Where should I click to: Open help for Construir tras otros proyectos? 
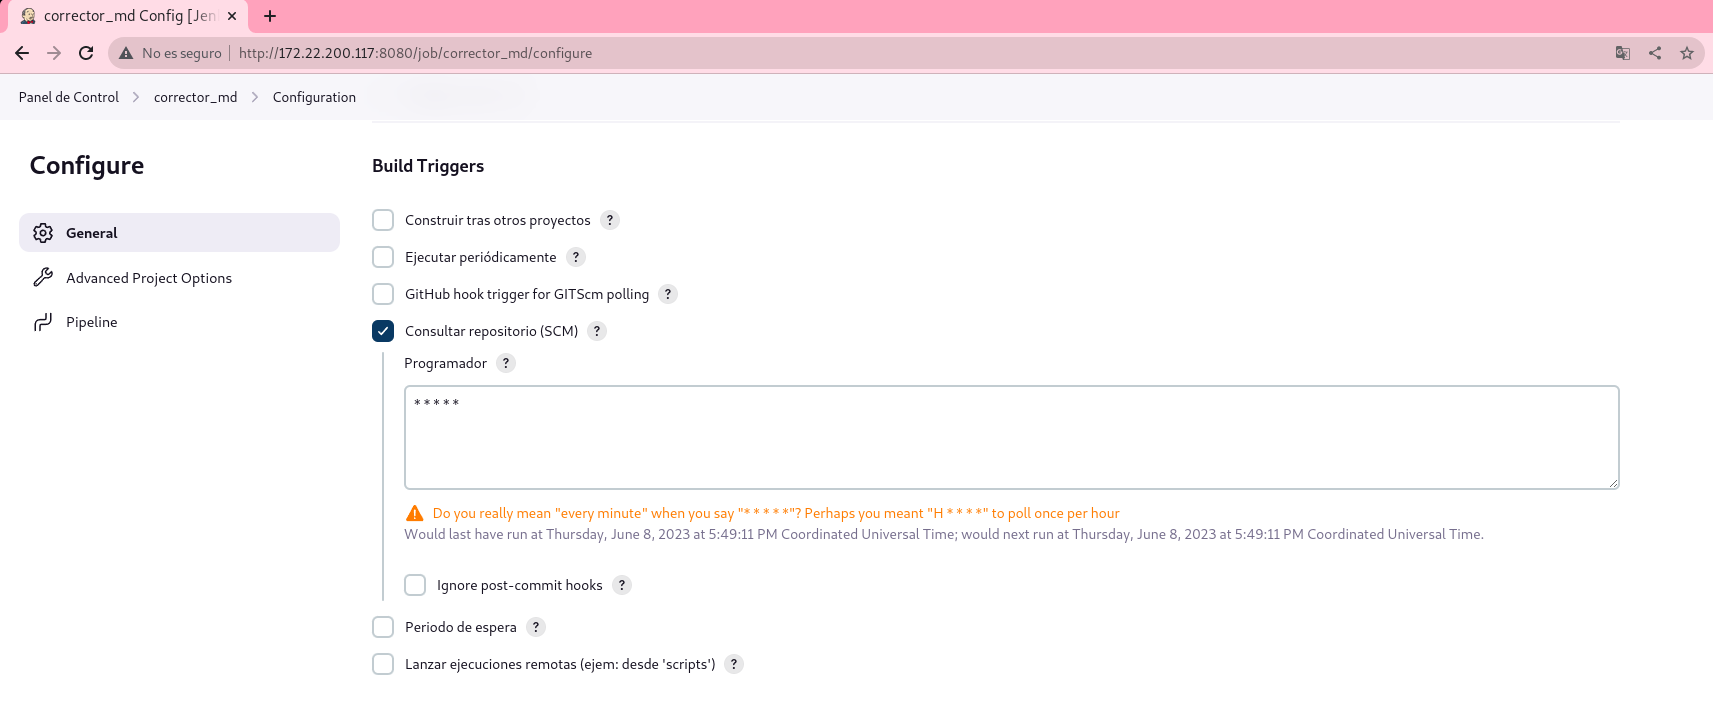coord(610,220)
